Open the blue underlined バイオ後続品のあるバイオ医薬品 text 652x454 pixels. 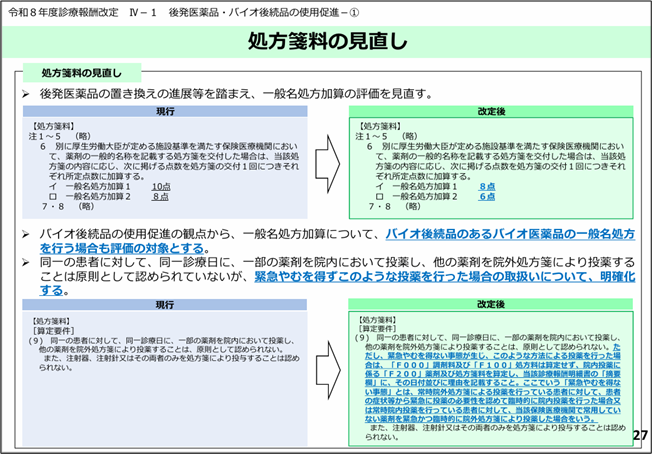[x=510, y=234]
